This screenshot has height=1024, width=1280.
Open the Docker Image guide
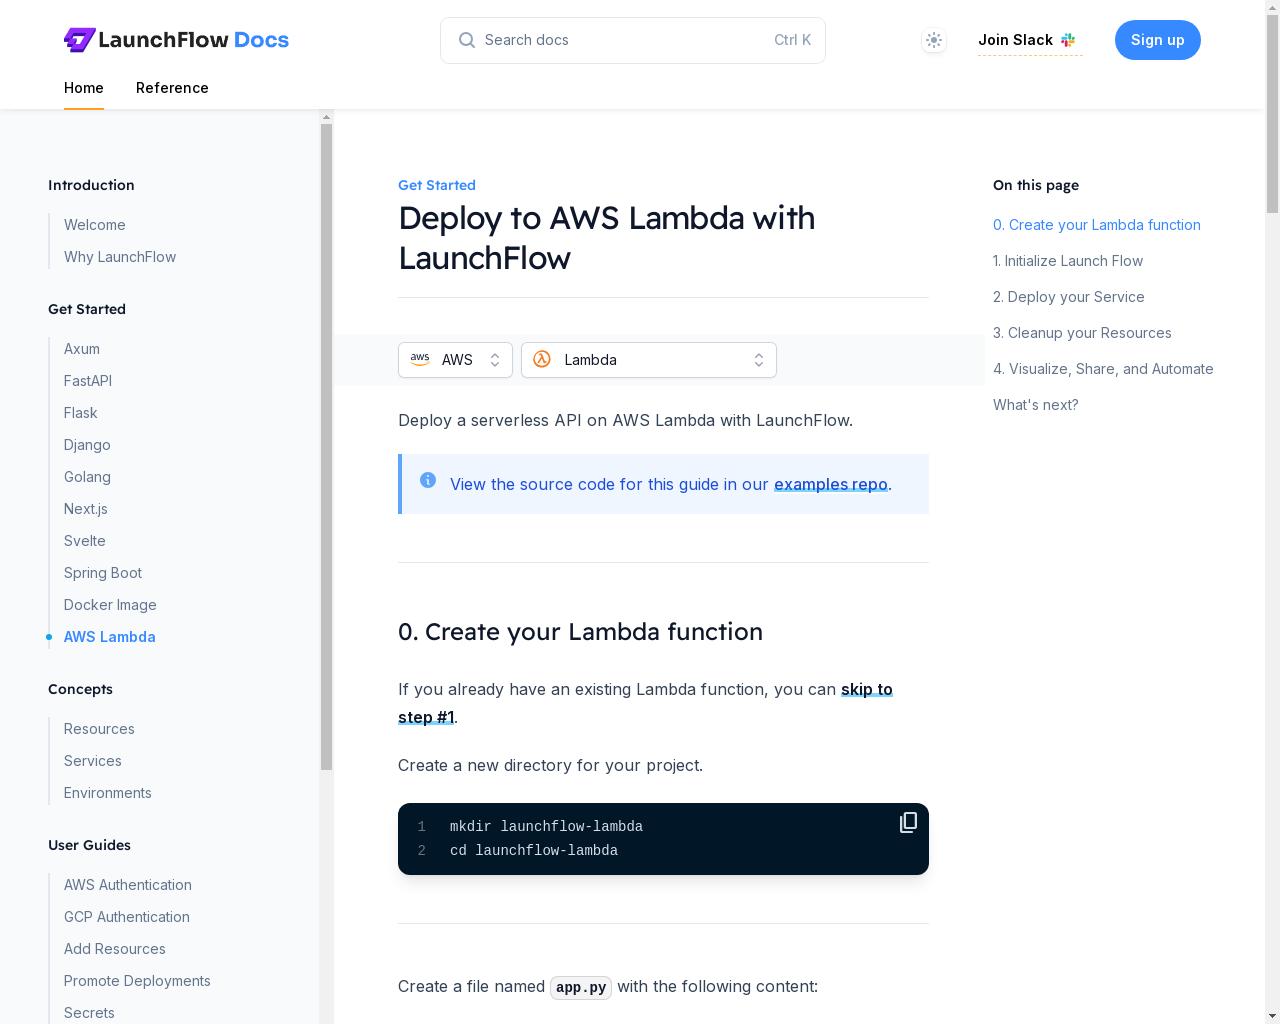point(110,605)
